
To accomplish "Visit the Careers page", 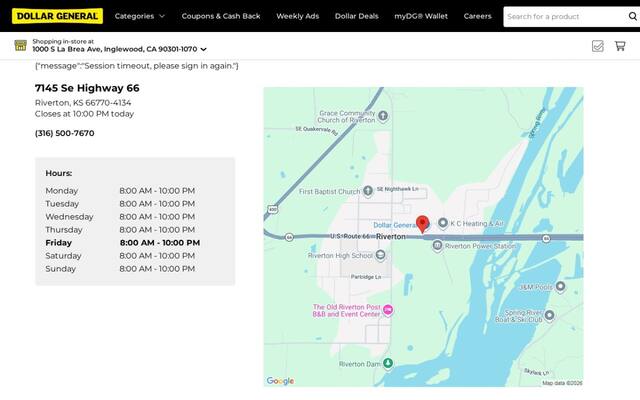I will [478, 16].
